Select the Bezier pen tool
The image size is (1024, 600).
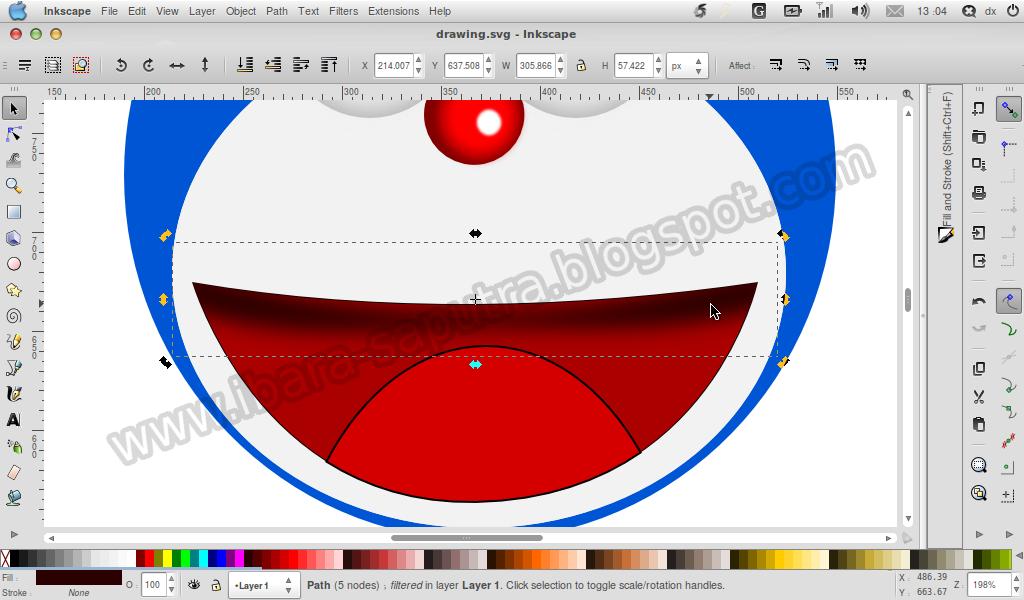[x=14, y=368]
